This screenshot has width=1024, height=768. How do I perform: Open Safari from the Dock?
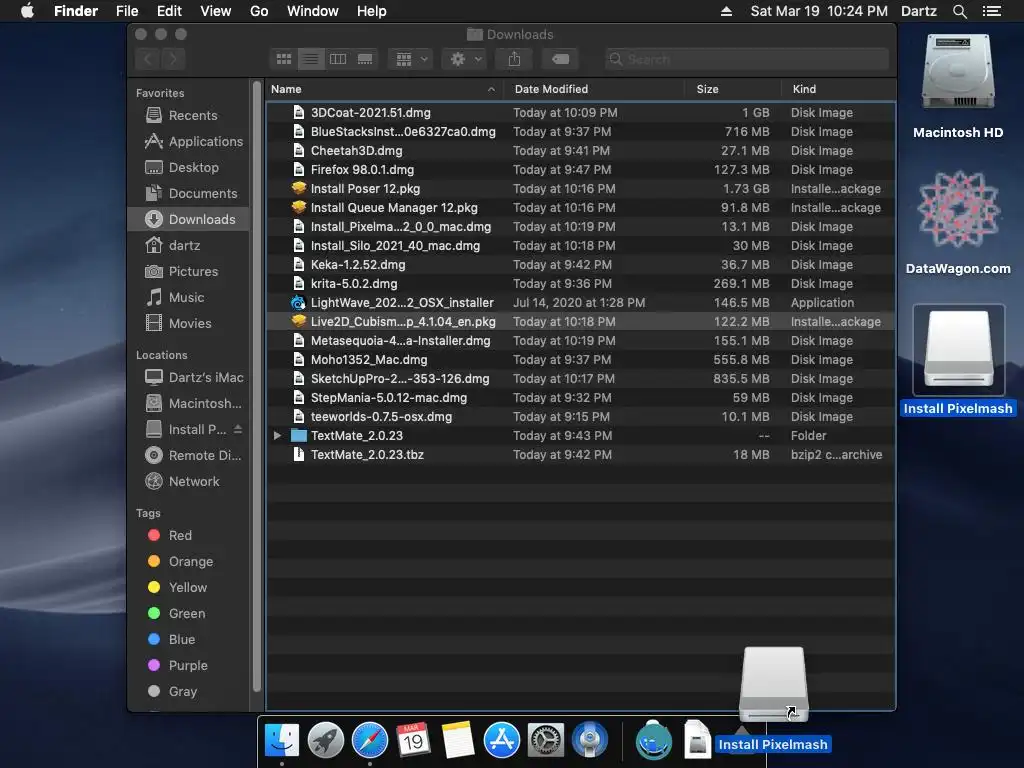[x=370, y=741]
